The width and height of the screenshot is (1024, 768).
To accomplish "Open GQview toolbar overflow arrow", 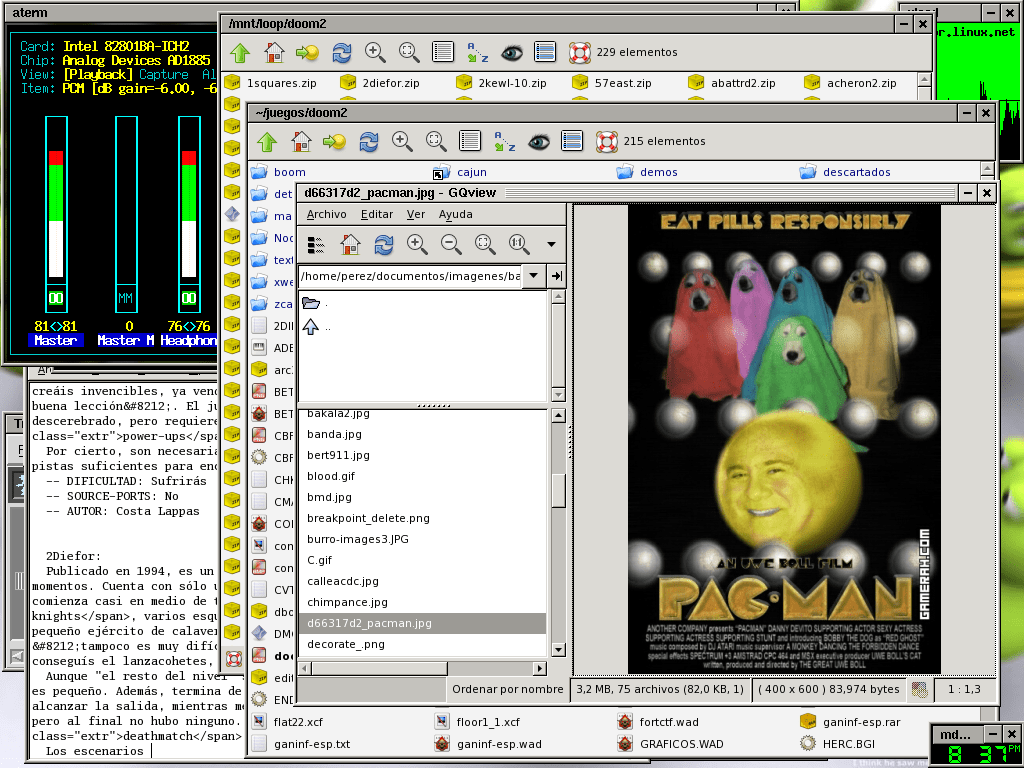I will click(x=551, y=244).
